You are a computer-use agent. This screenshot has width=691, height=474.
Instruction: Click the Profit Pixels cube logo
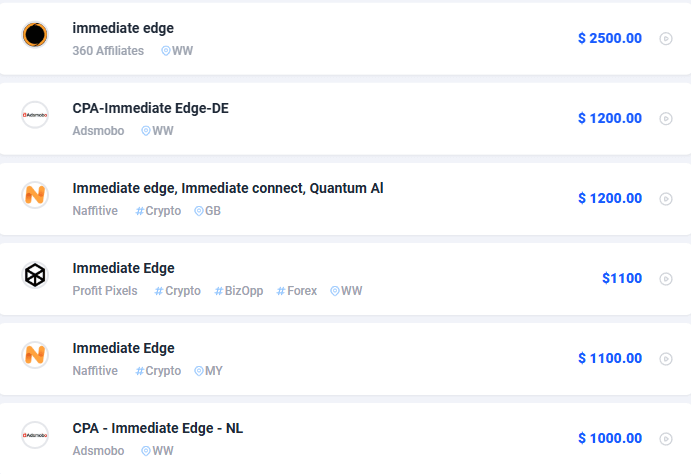[35, 275]
